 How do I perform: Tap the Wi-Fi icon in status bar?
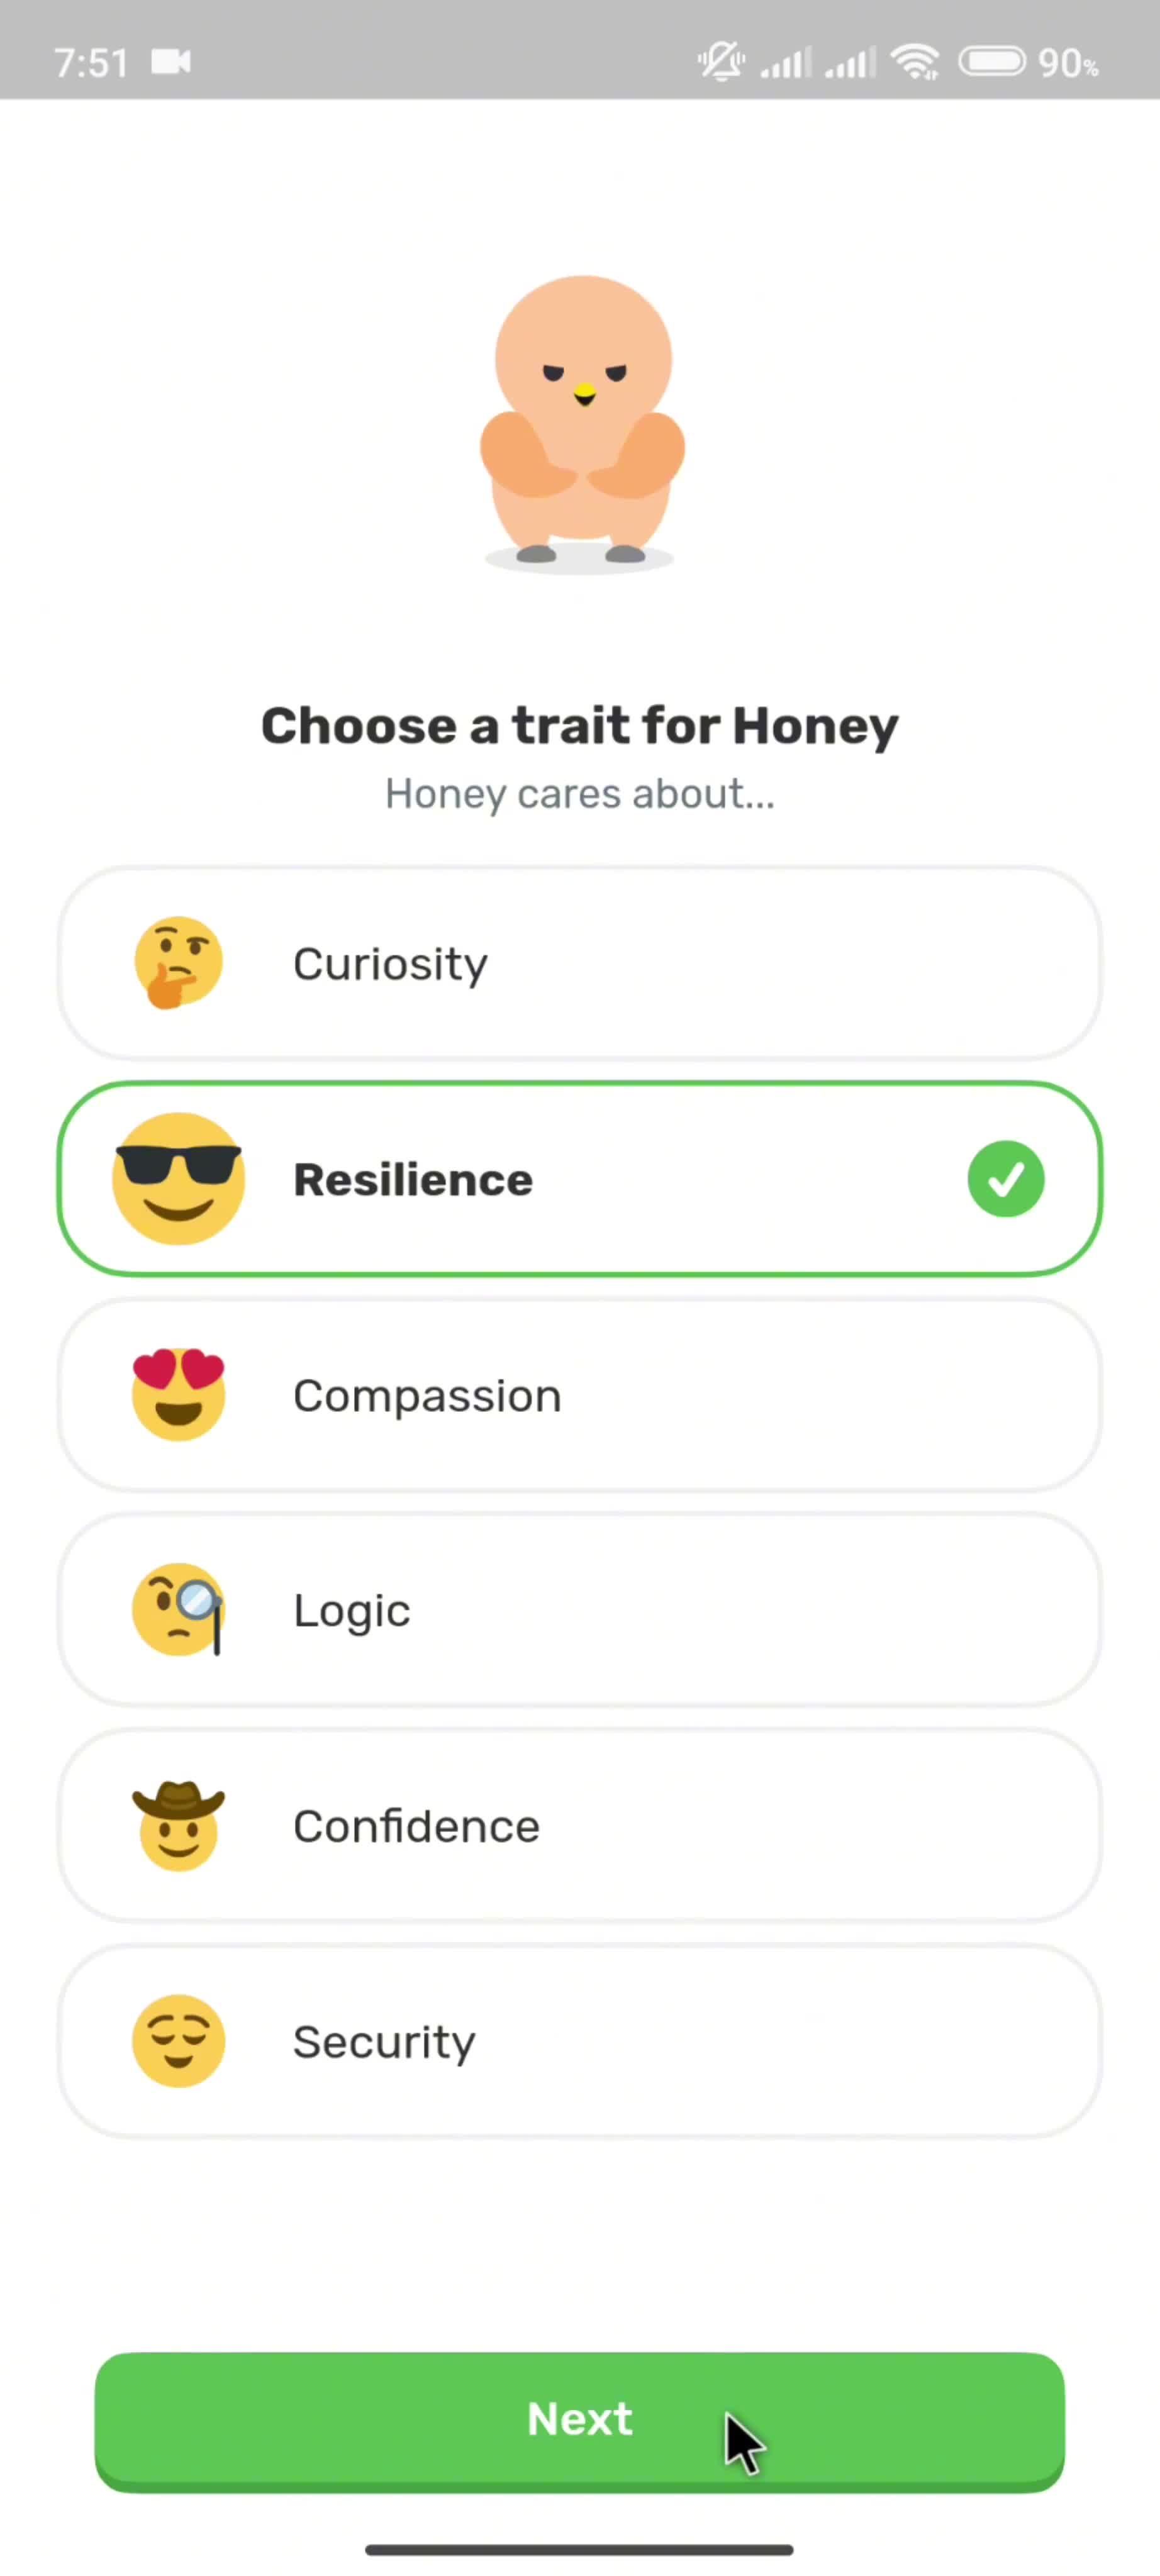pos(916,62)
